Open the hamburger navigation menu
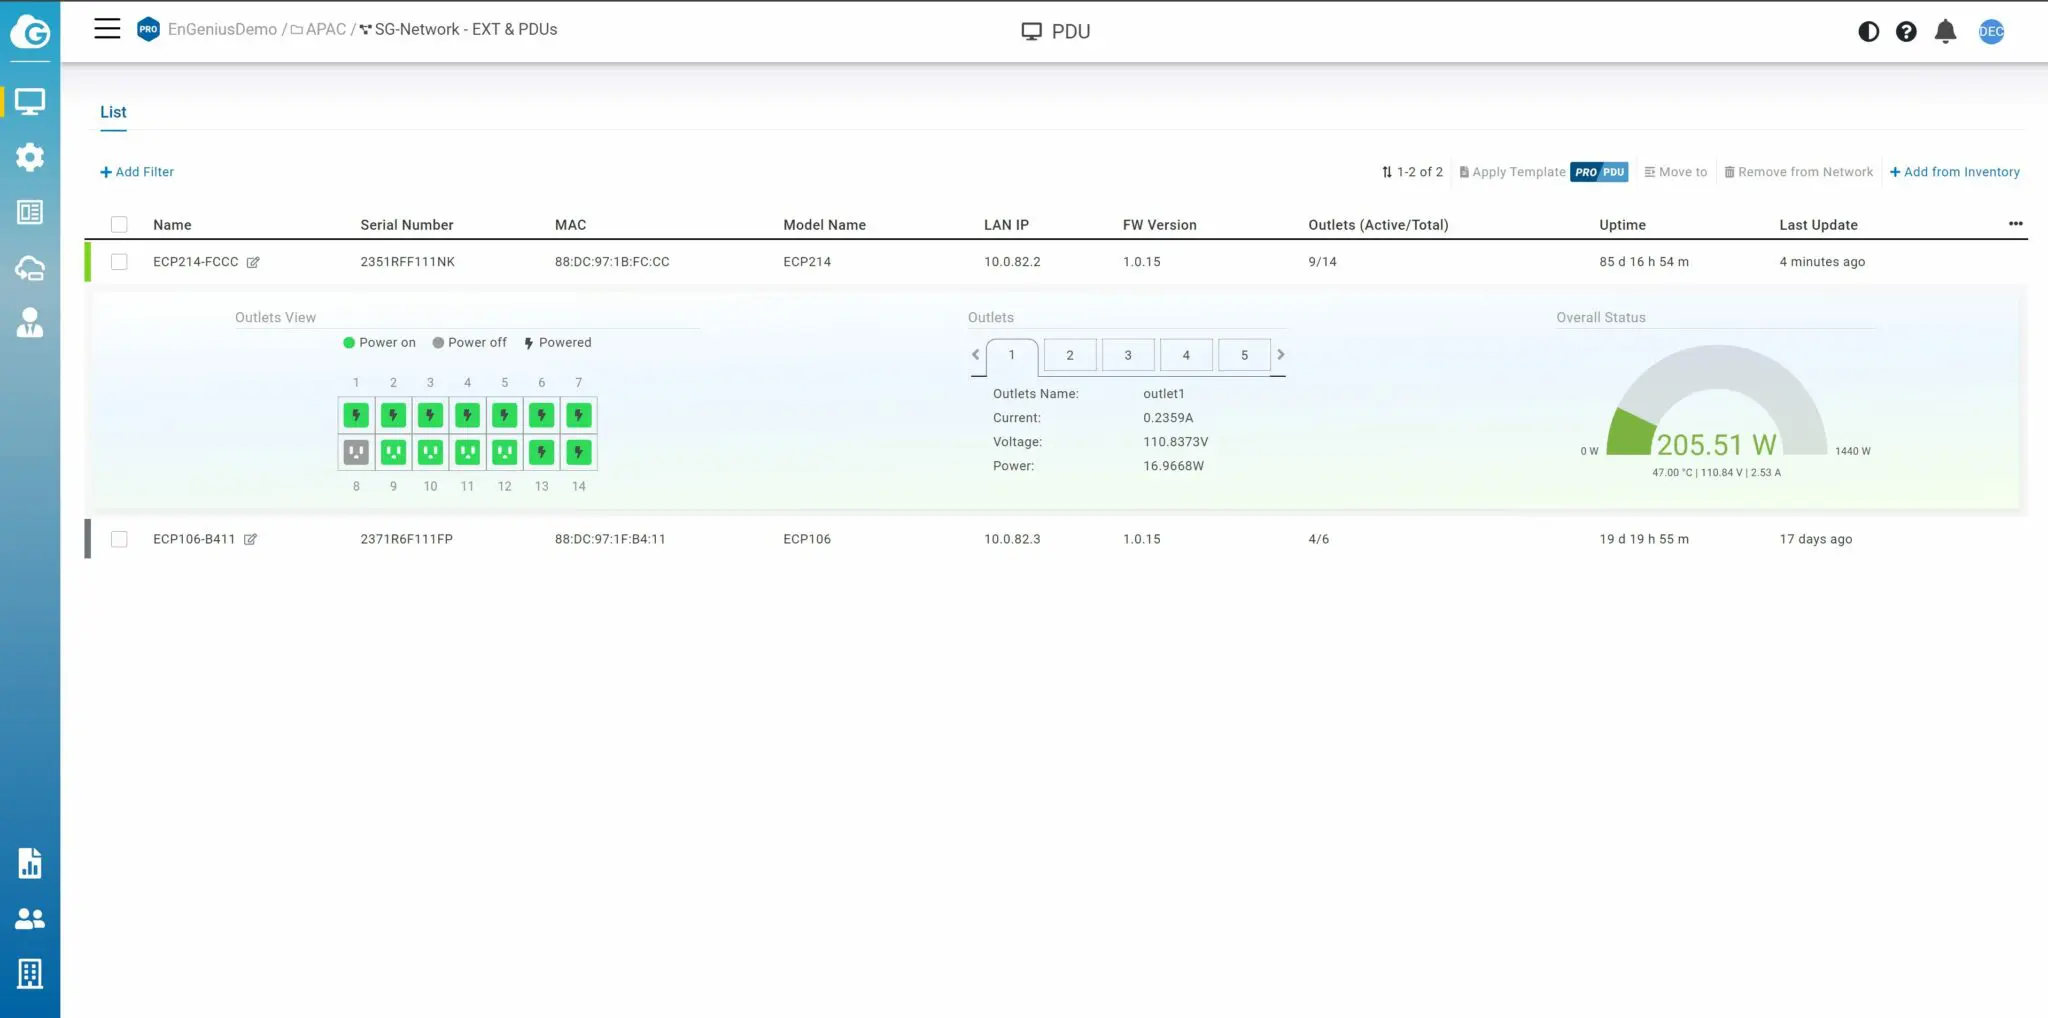This screenshot has width=2048, height=1018. 107,29
